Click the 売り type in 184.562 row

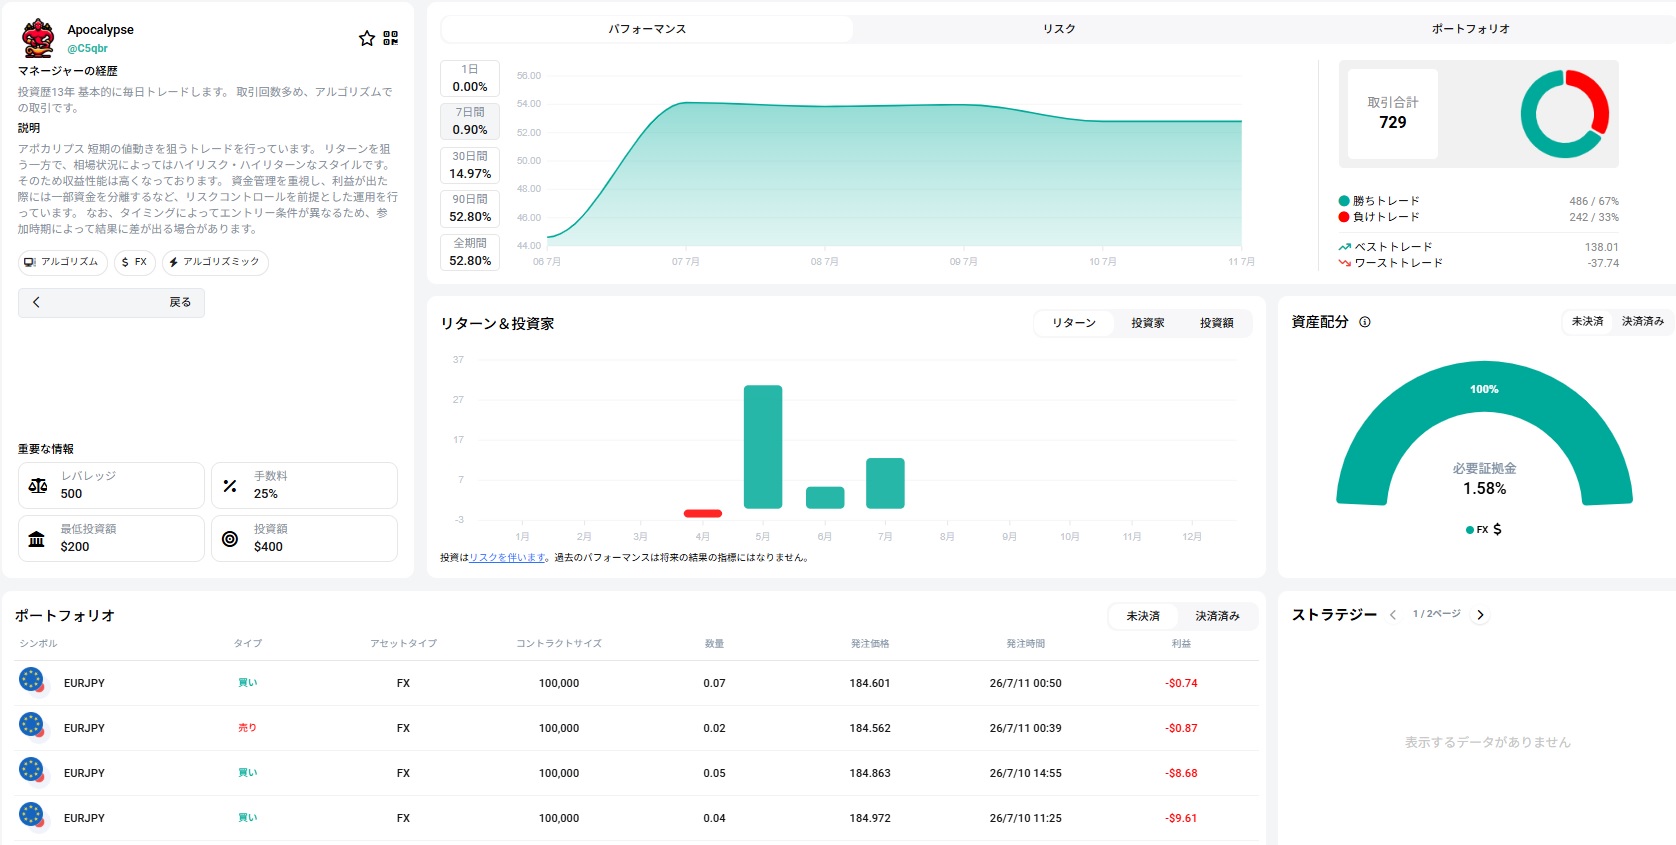pyautogui.click(x=247, y=728)
